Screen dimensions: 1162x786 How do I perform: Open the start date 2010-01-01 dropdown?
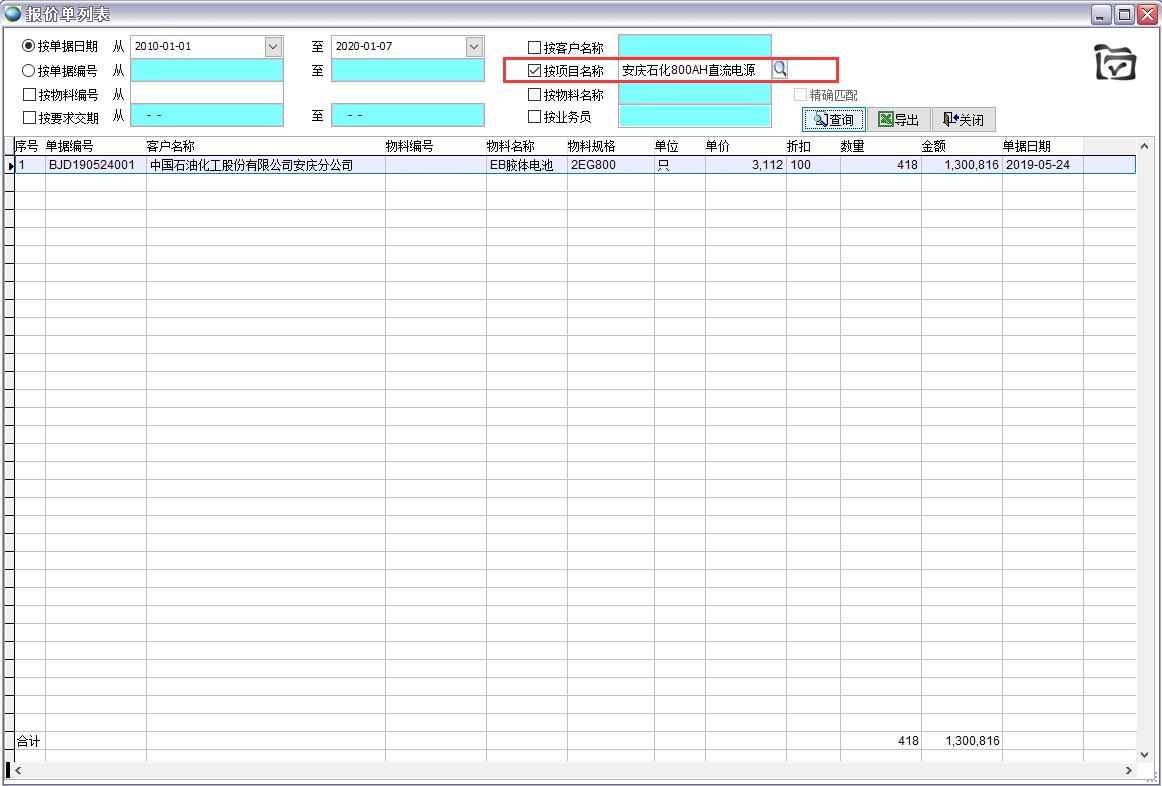tap(273, 47)
